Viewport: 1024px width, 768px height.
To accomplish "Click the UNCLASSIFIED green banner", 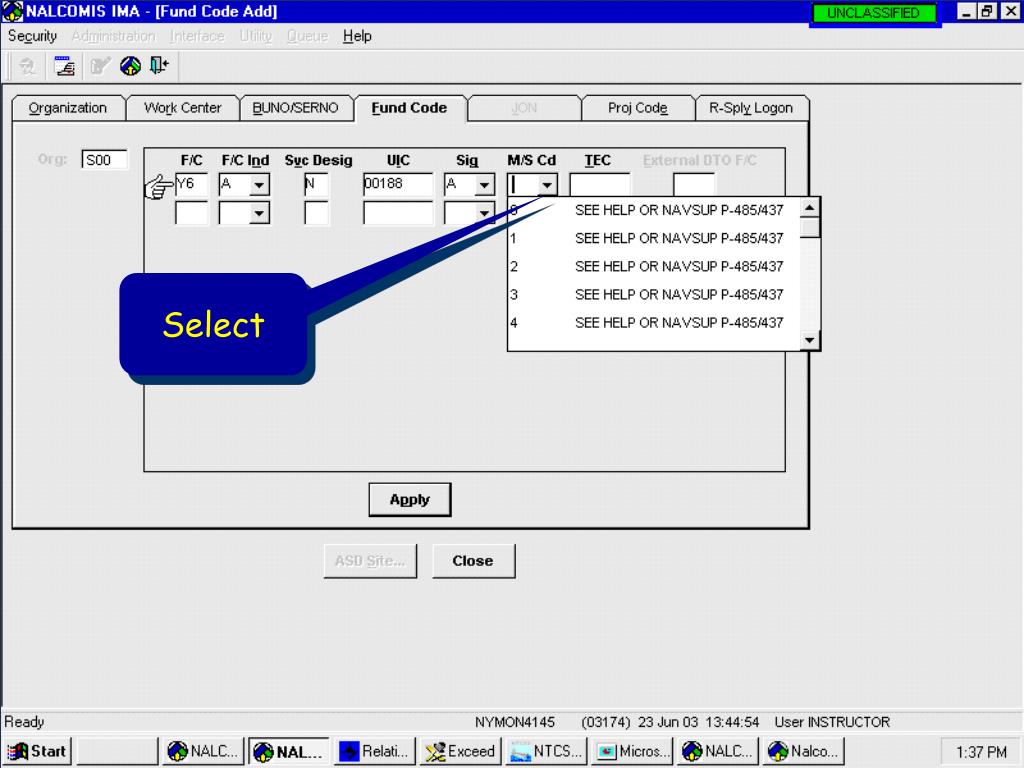I will [872, 13].
